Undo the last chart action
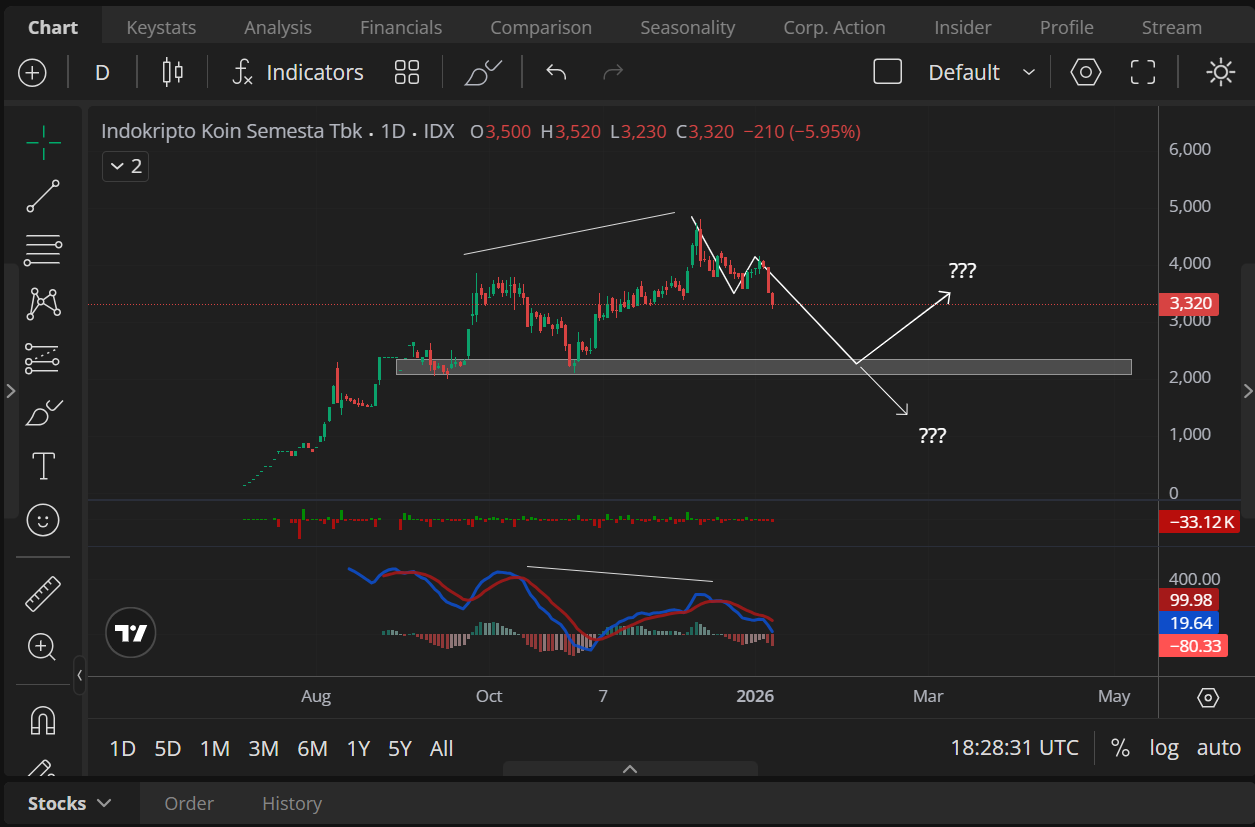The height and width of the screenshot is (827, 1255). 556,72
